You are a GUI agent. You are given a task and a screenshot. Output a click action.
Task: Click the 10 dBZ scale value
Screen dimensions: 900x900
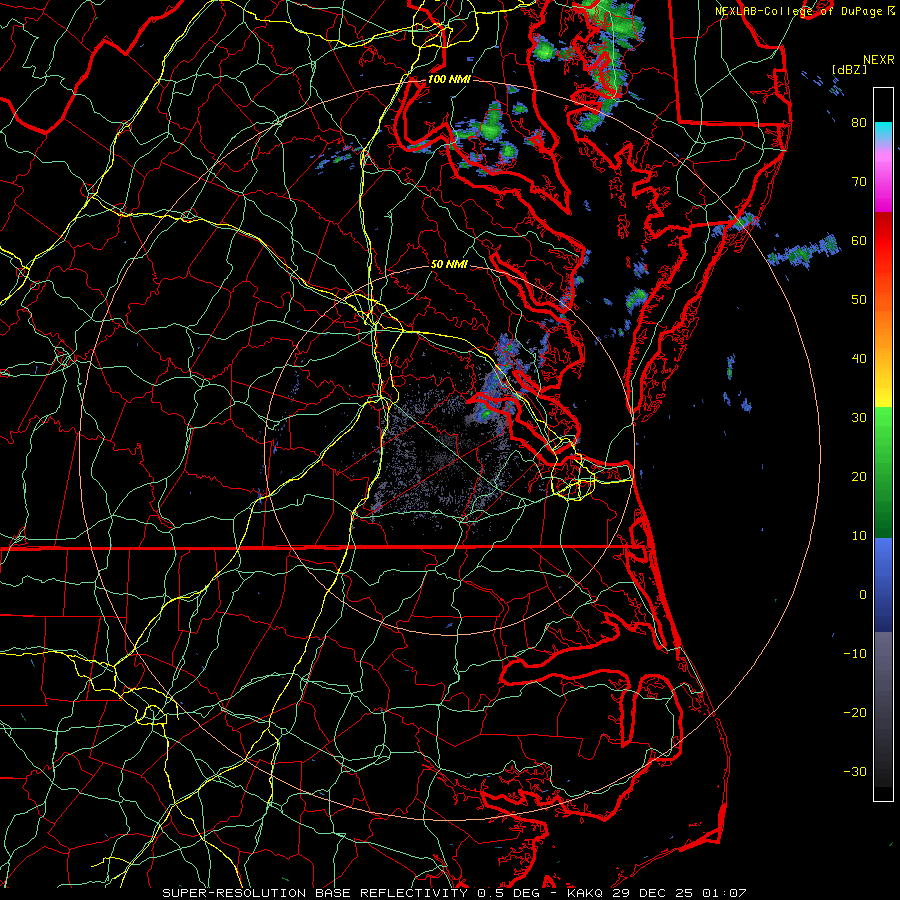(859, 536)
